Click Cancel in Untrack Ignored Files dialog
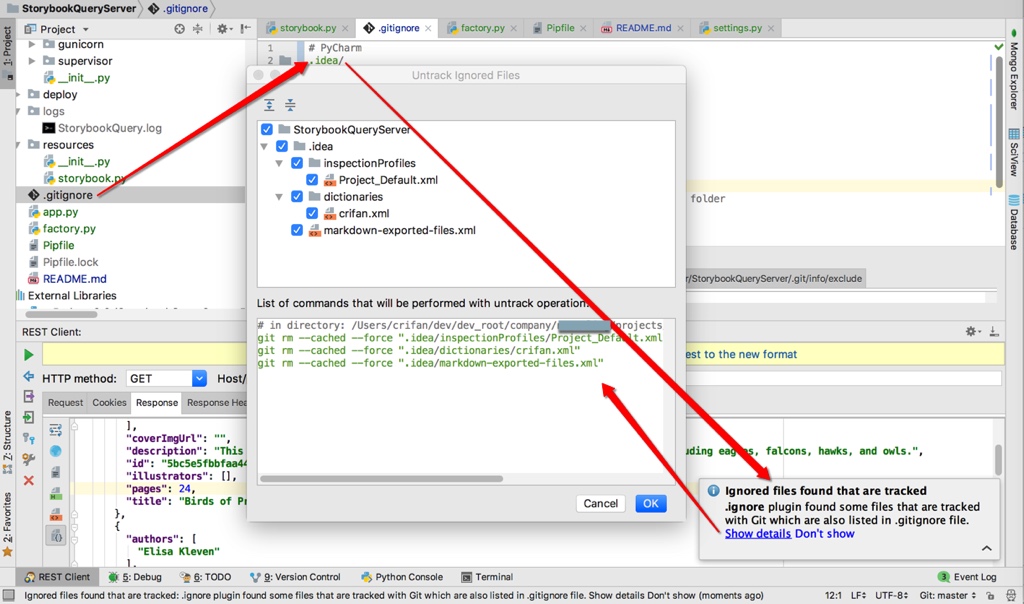 tap(600, 503)
